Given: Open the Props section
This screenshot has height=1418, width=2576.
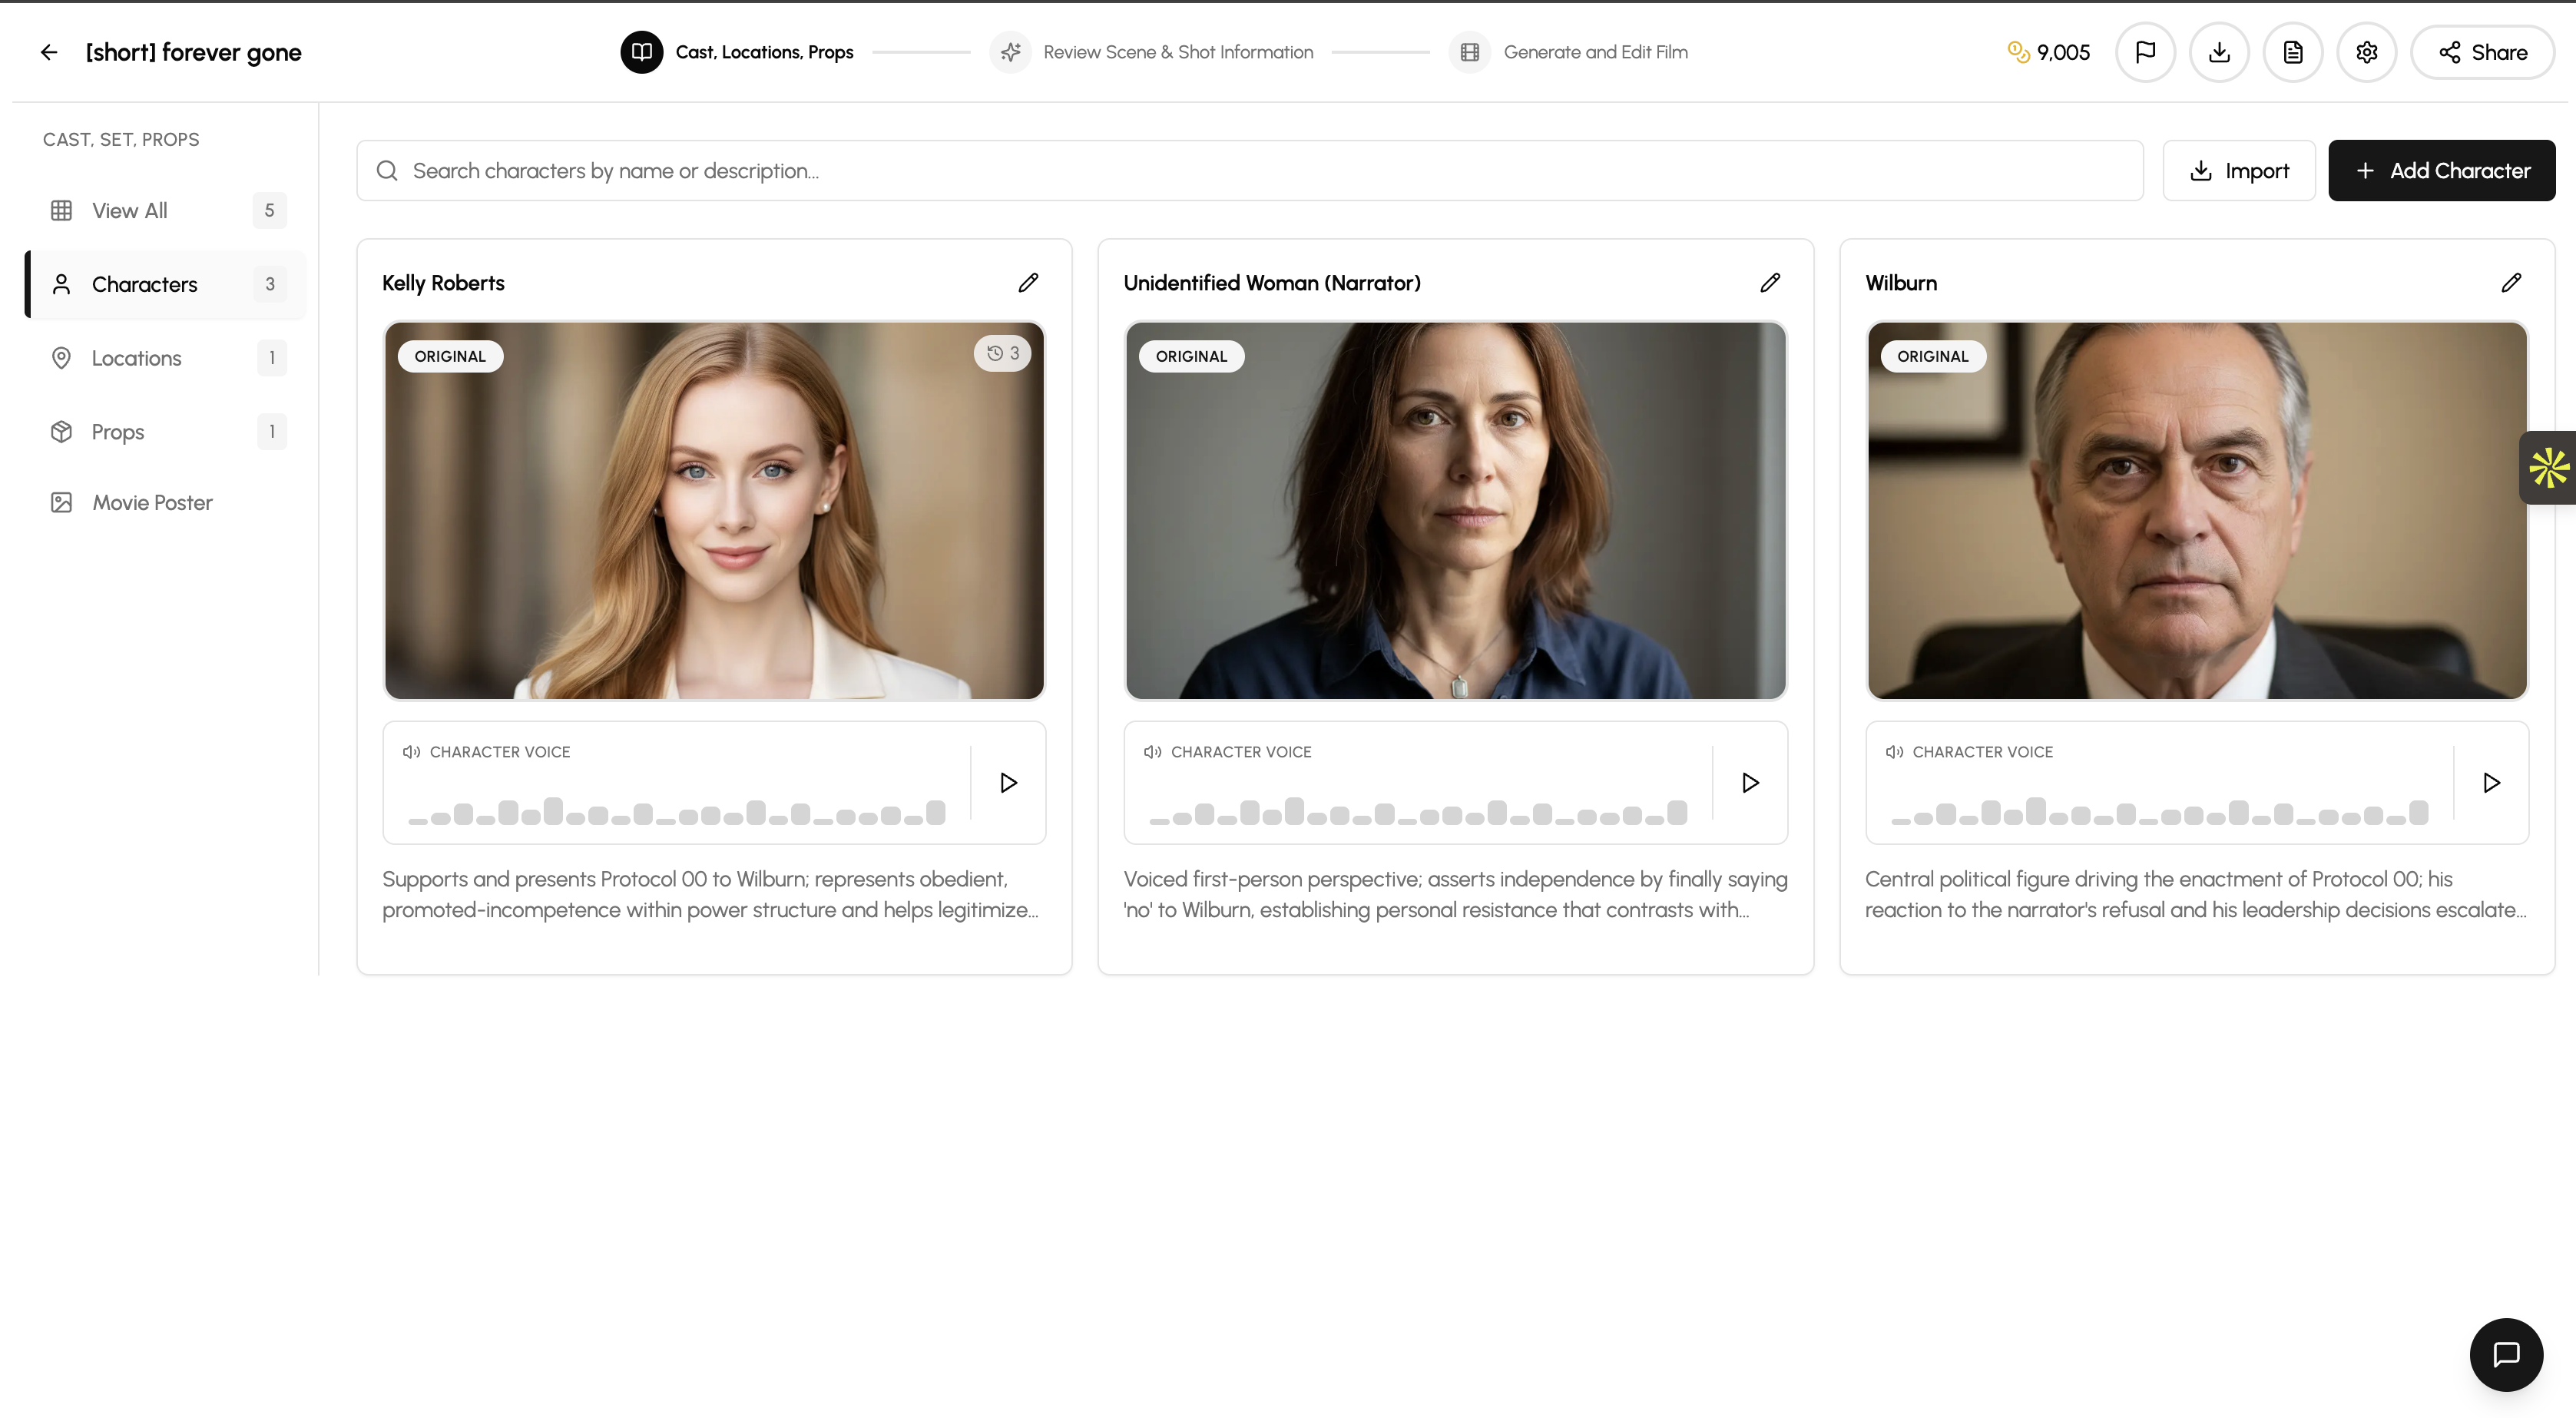Looking at the screenshot, I should tap(119, 431).
